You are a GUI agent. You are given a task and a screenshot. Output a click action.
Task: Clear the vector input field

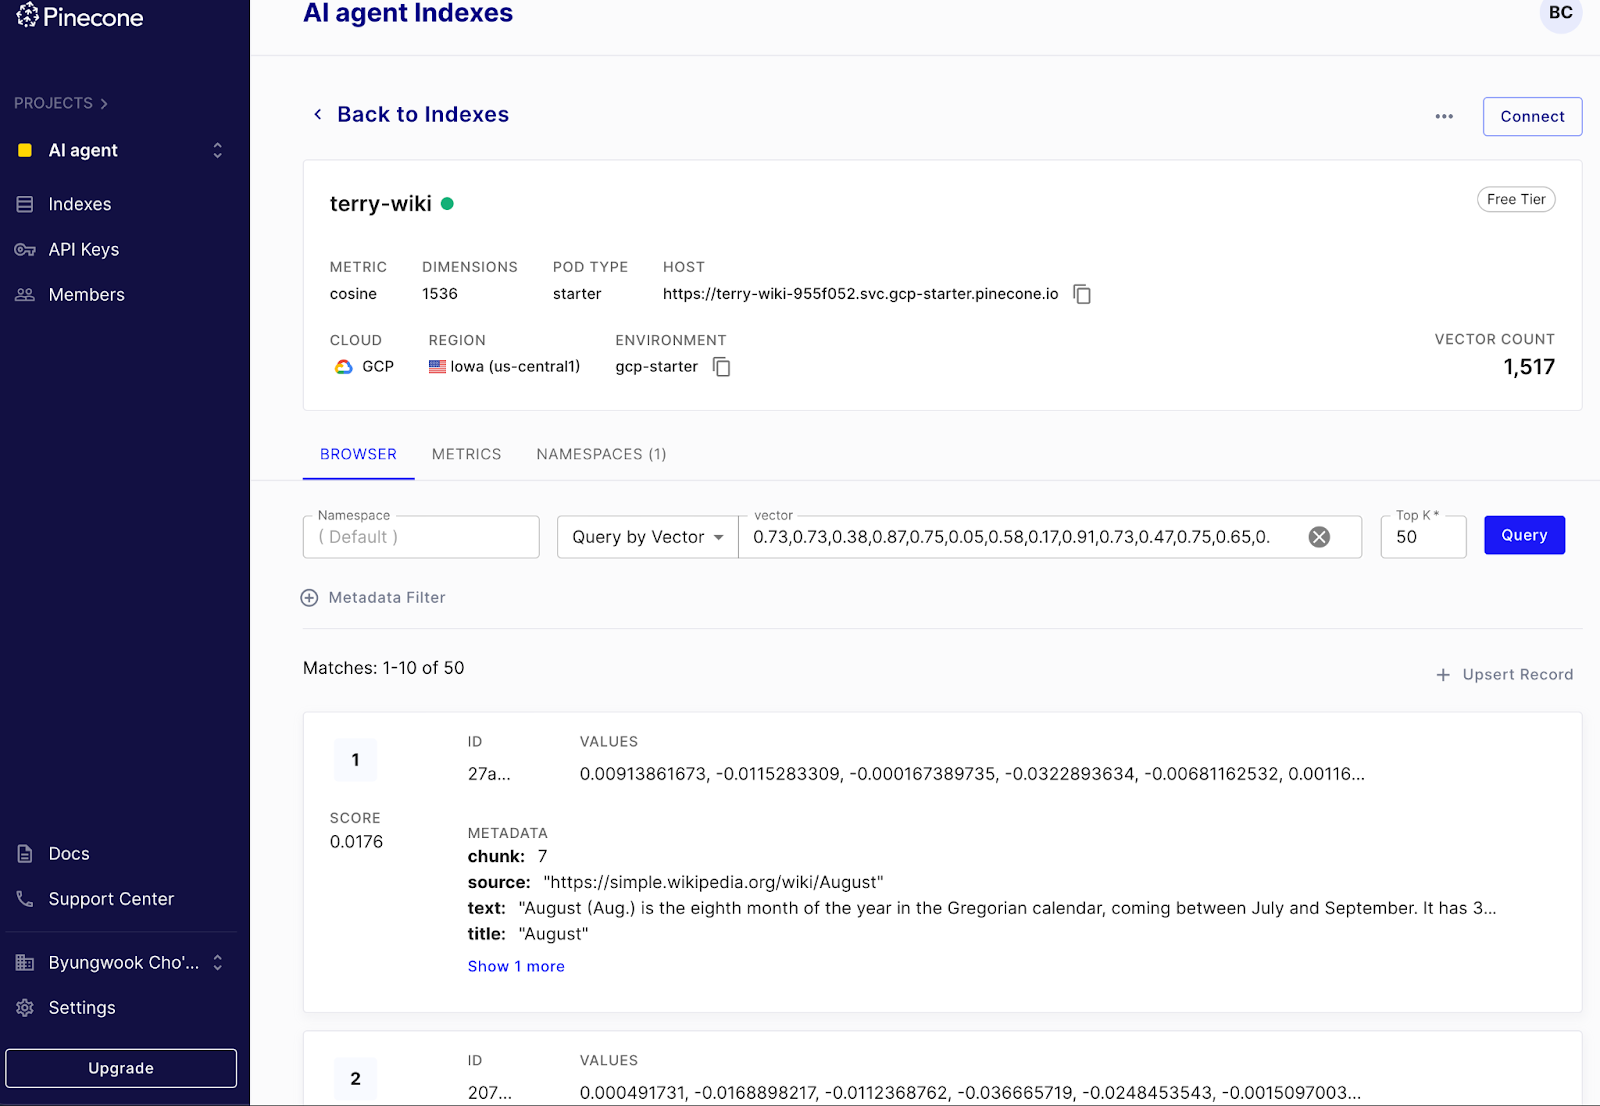coord(1320,537)
